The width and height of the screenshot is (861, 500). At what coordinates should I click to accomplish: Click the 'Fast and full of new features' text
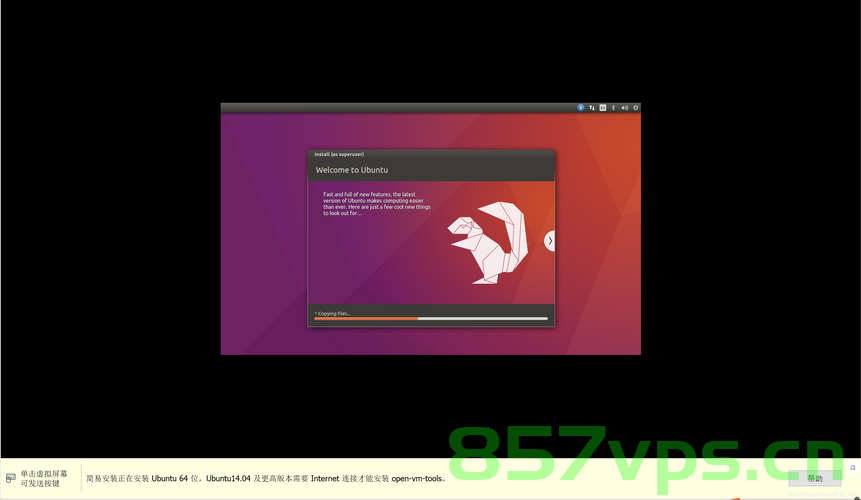click(x=377, y=204)
